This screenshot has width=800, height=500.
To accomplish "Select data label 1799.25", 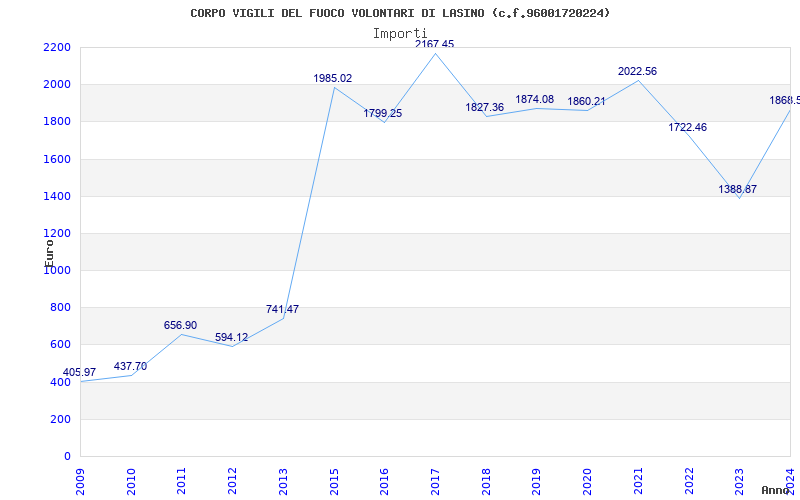I will click(383, 114).
